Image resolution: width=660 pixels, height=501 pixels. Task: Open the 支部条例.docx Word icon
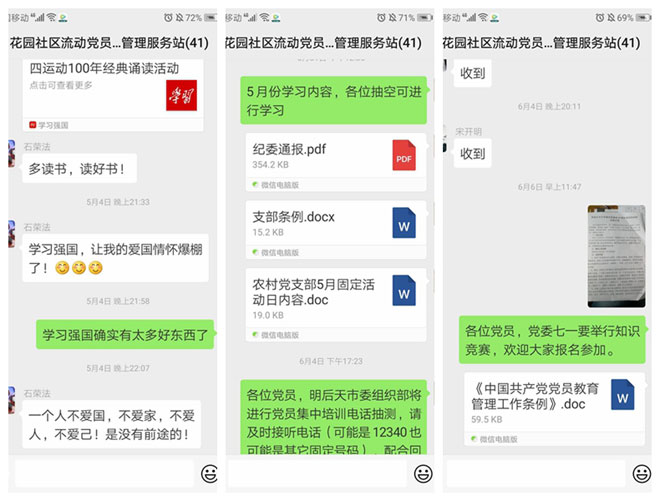click(x=404, y=223)
